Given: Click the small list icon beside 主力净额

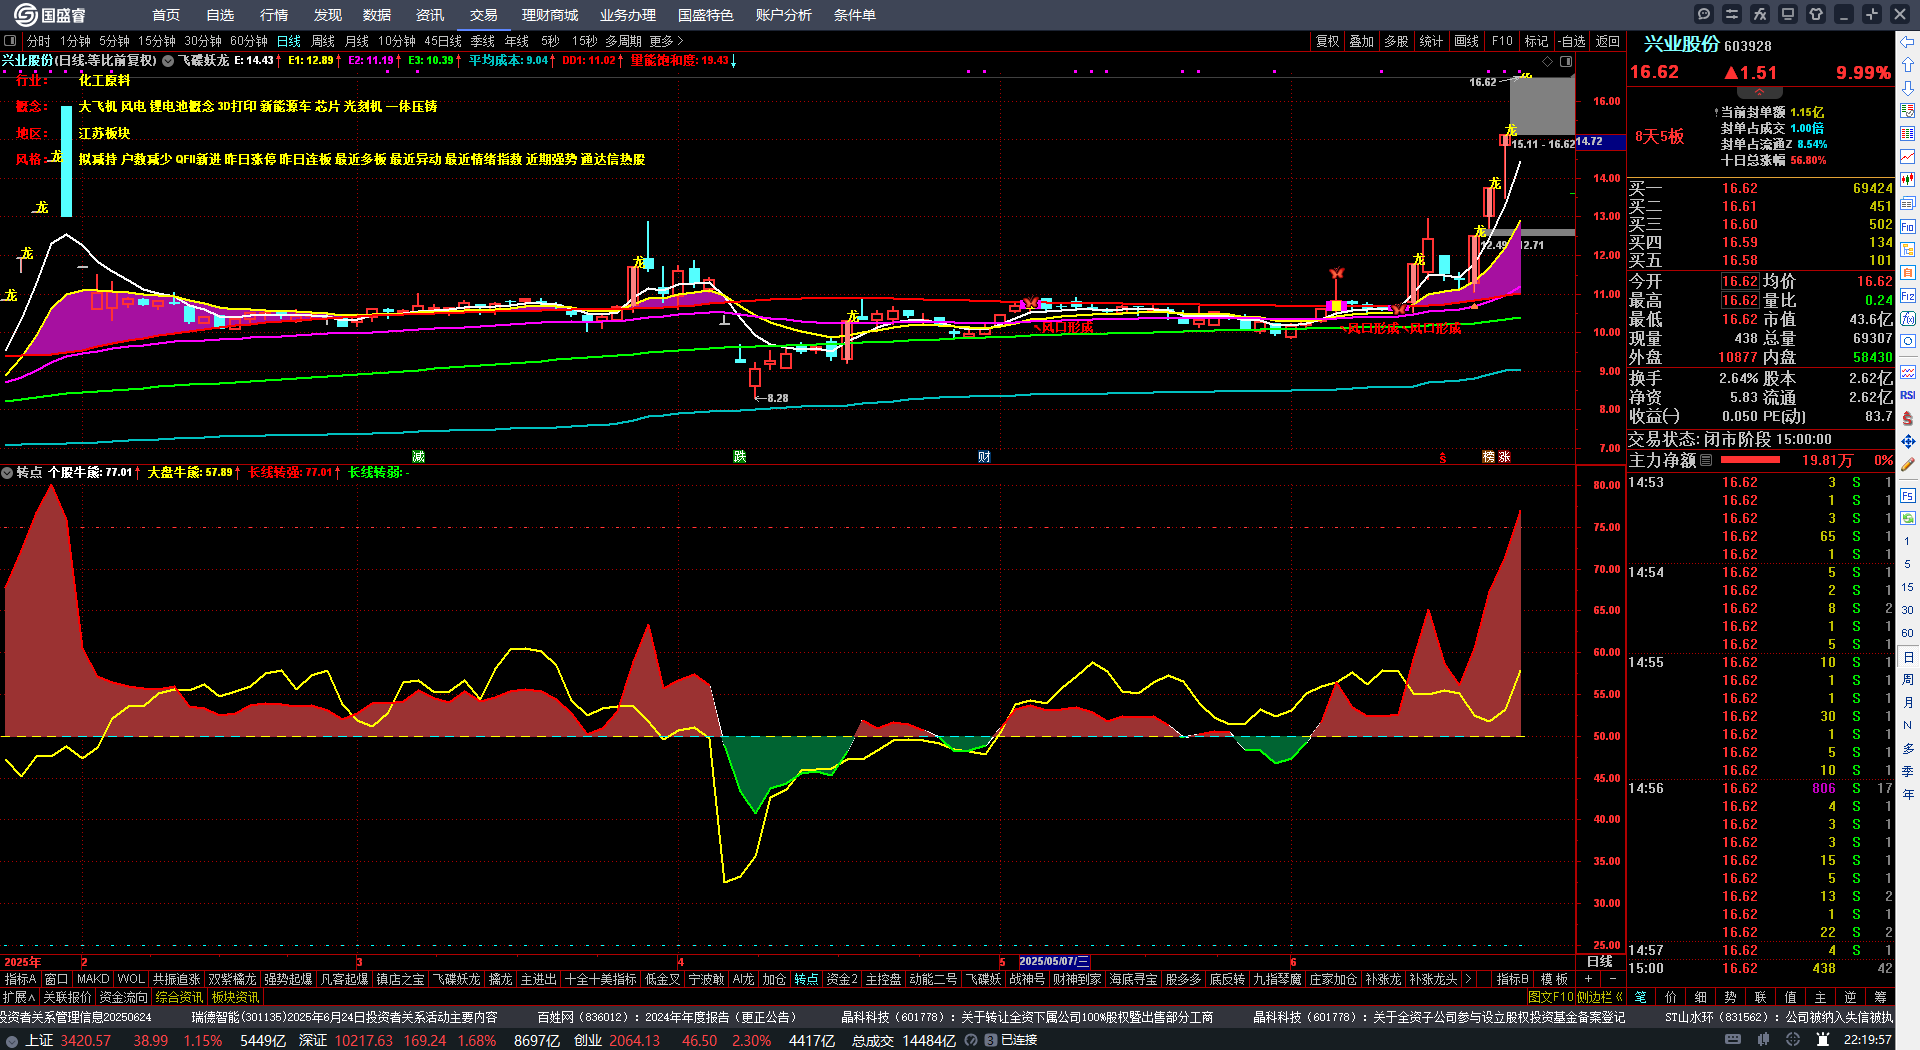Looking at the screenshot, I should coord(1706,460).
